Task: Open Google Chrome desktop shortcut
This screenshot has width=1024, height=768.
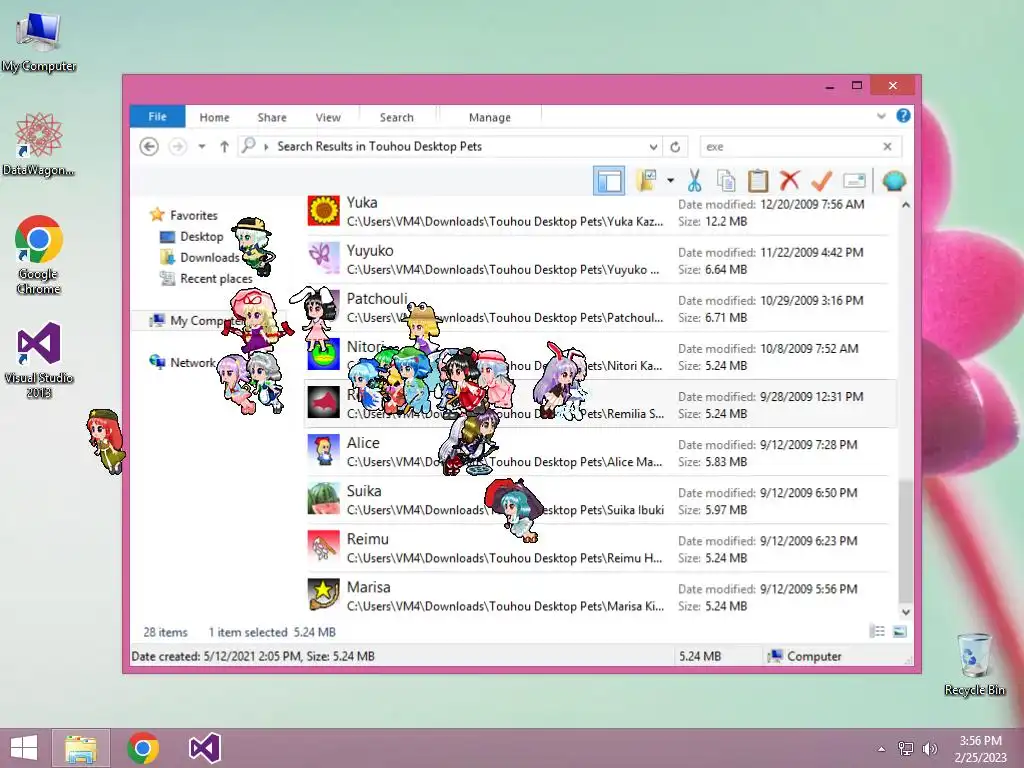Action: click(39, 255)
